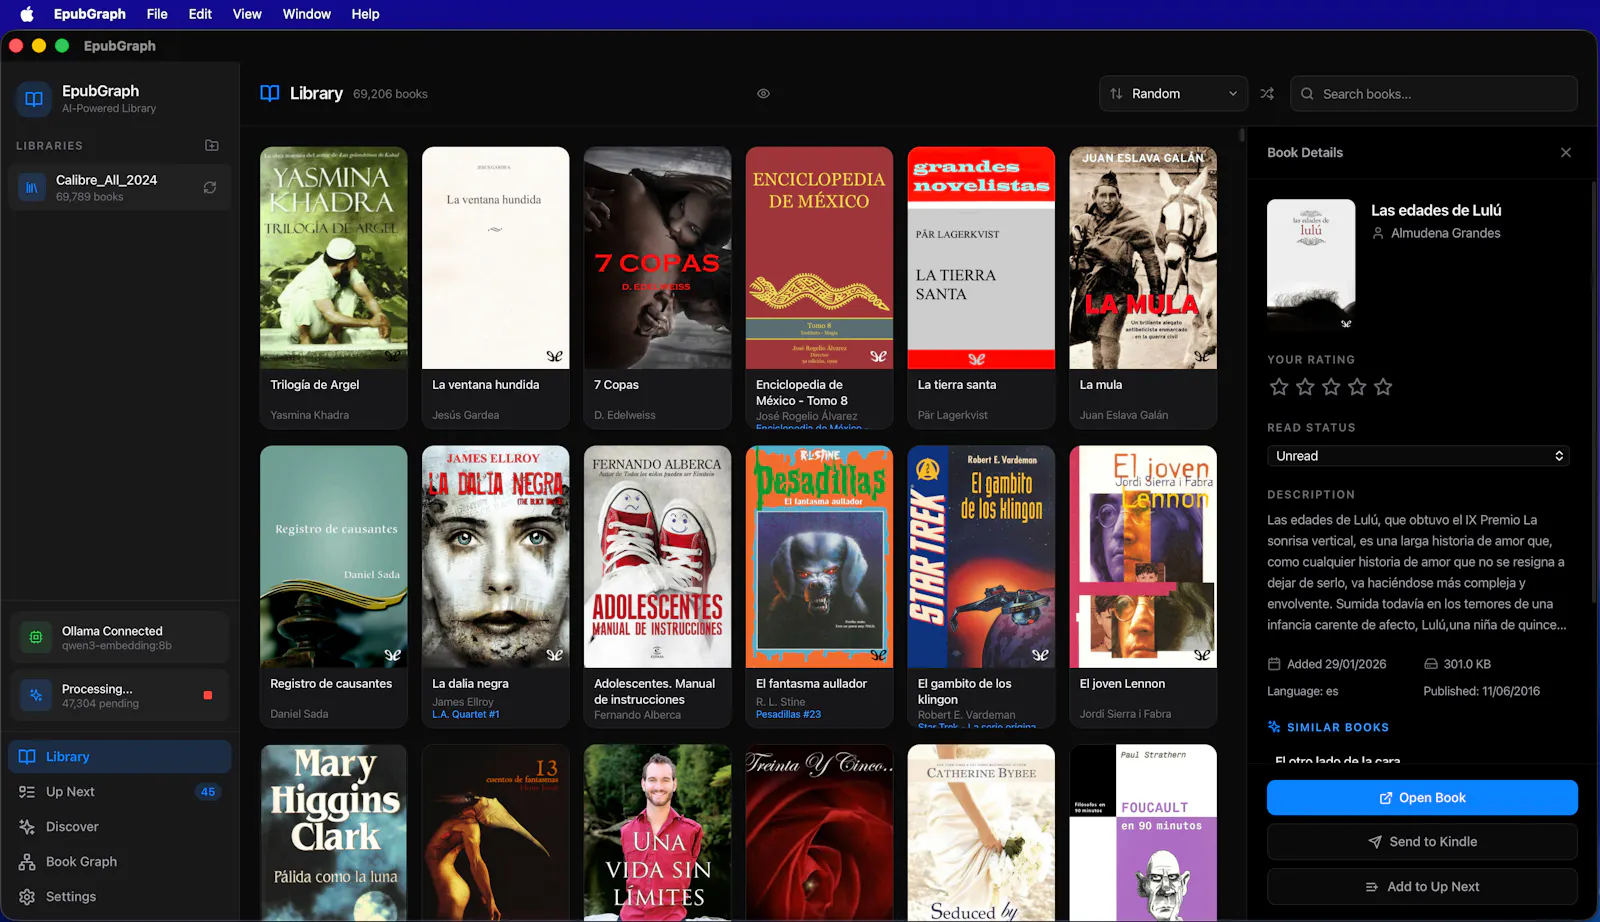Select Enciclopedia de México cover
This screenshot has width=1600, height=922.
coord(820,258)
